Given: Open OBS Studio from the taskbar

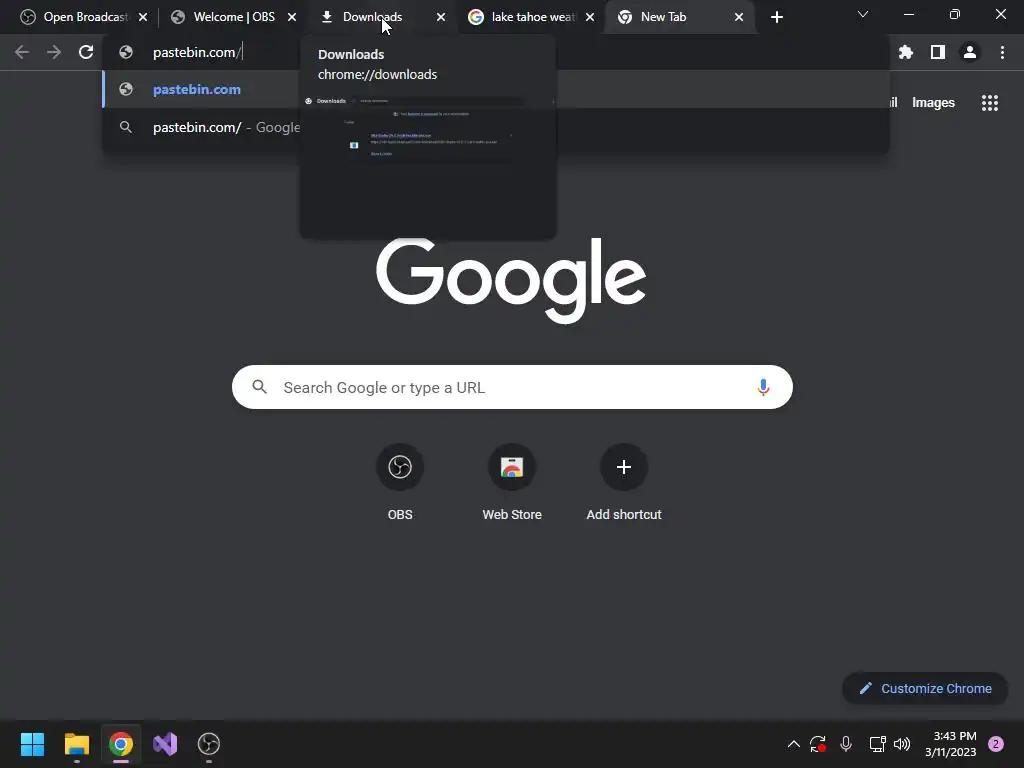Looking at the screenshot, I should coord(209,744).
